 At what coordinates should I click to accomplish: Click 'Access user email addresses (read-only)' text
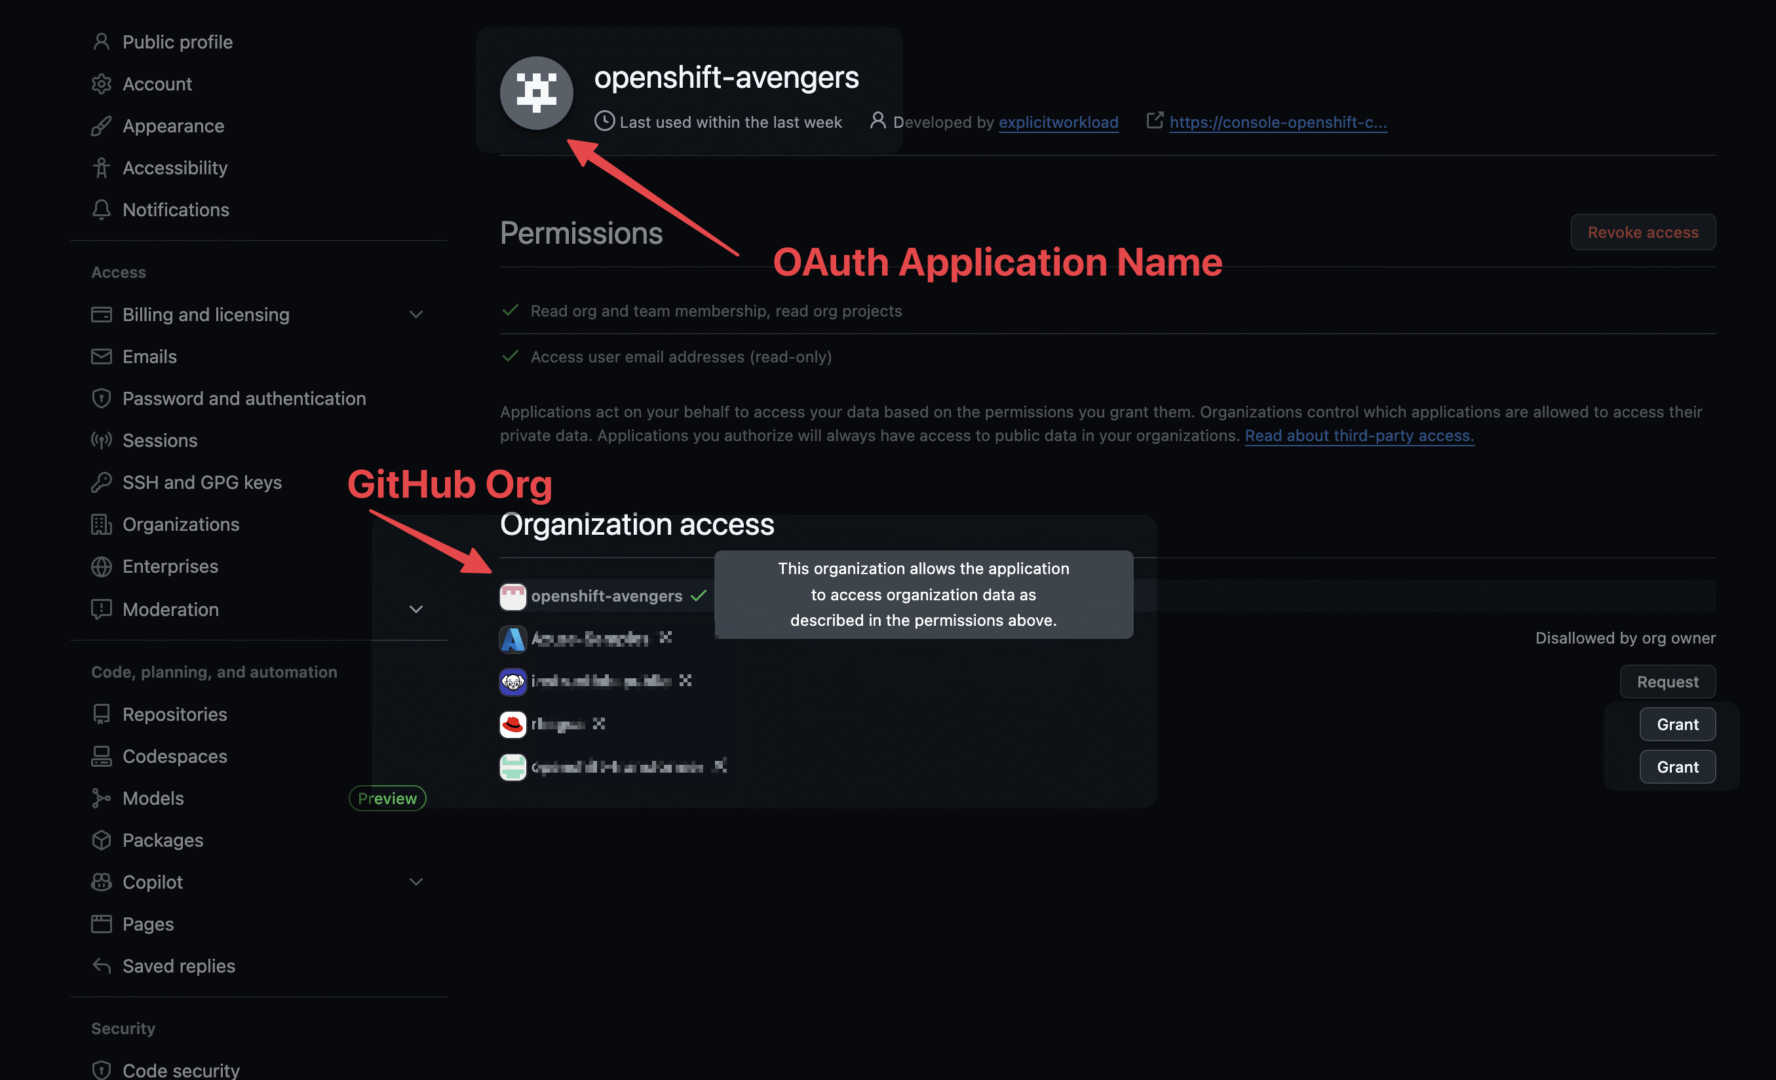(x=681, y=357)
